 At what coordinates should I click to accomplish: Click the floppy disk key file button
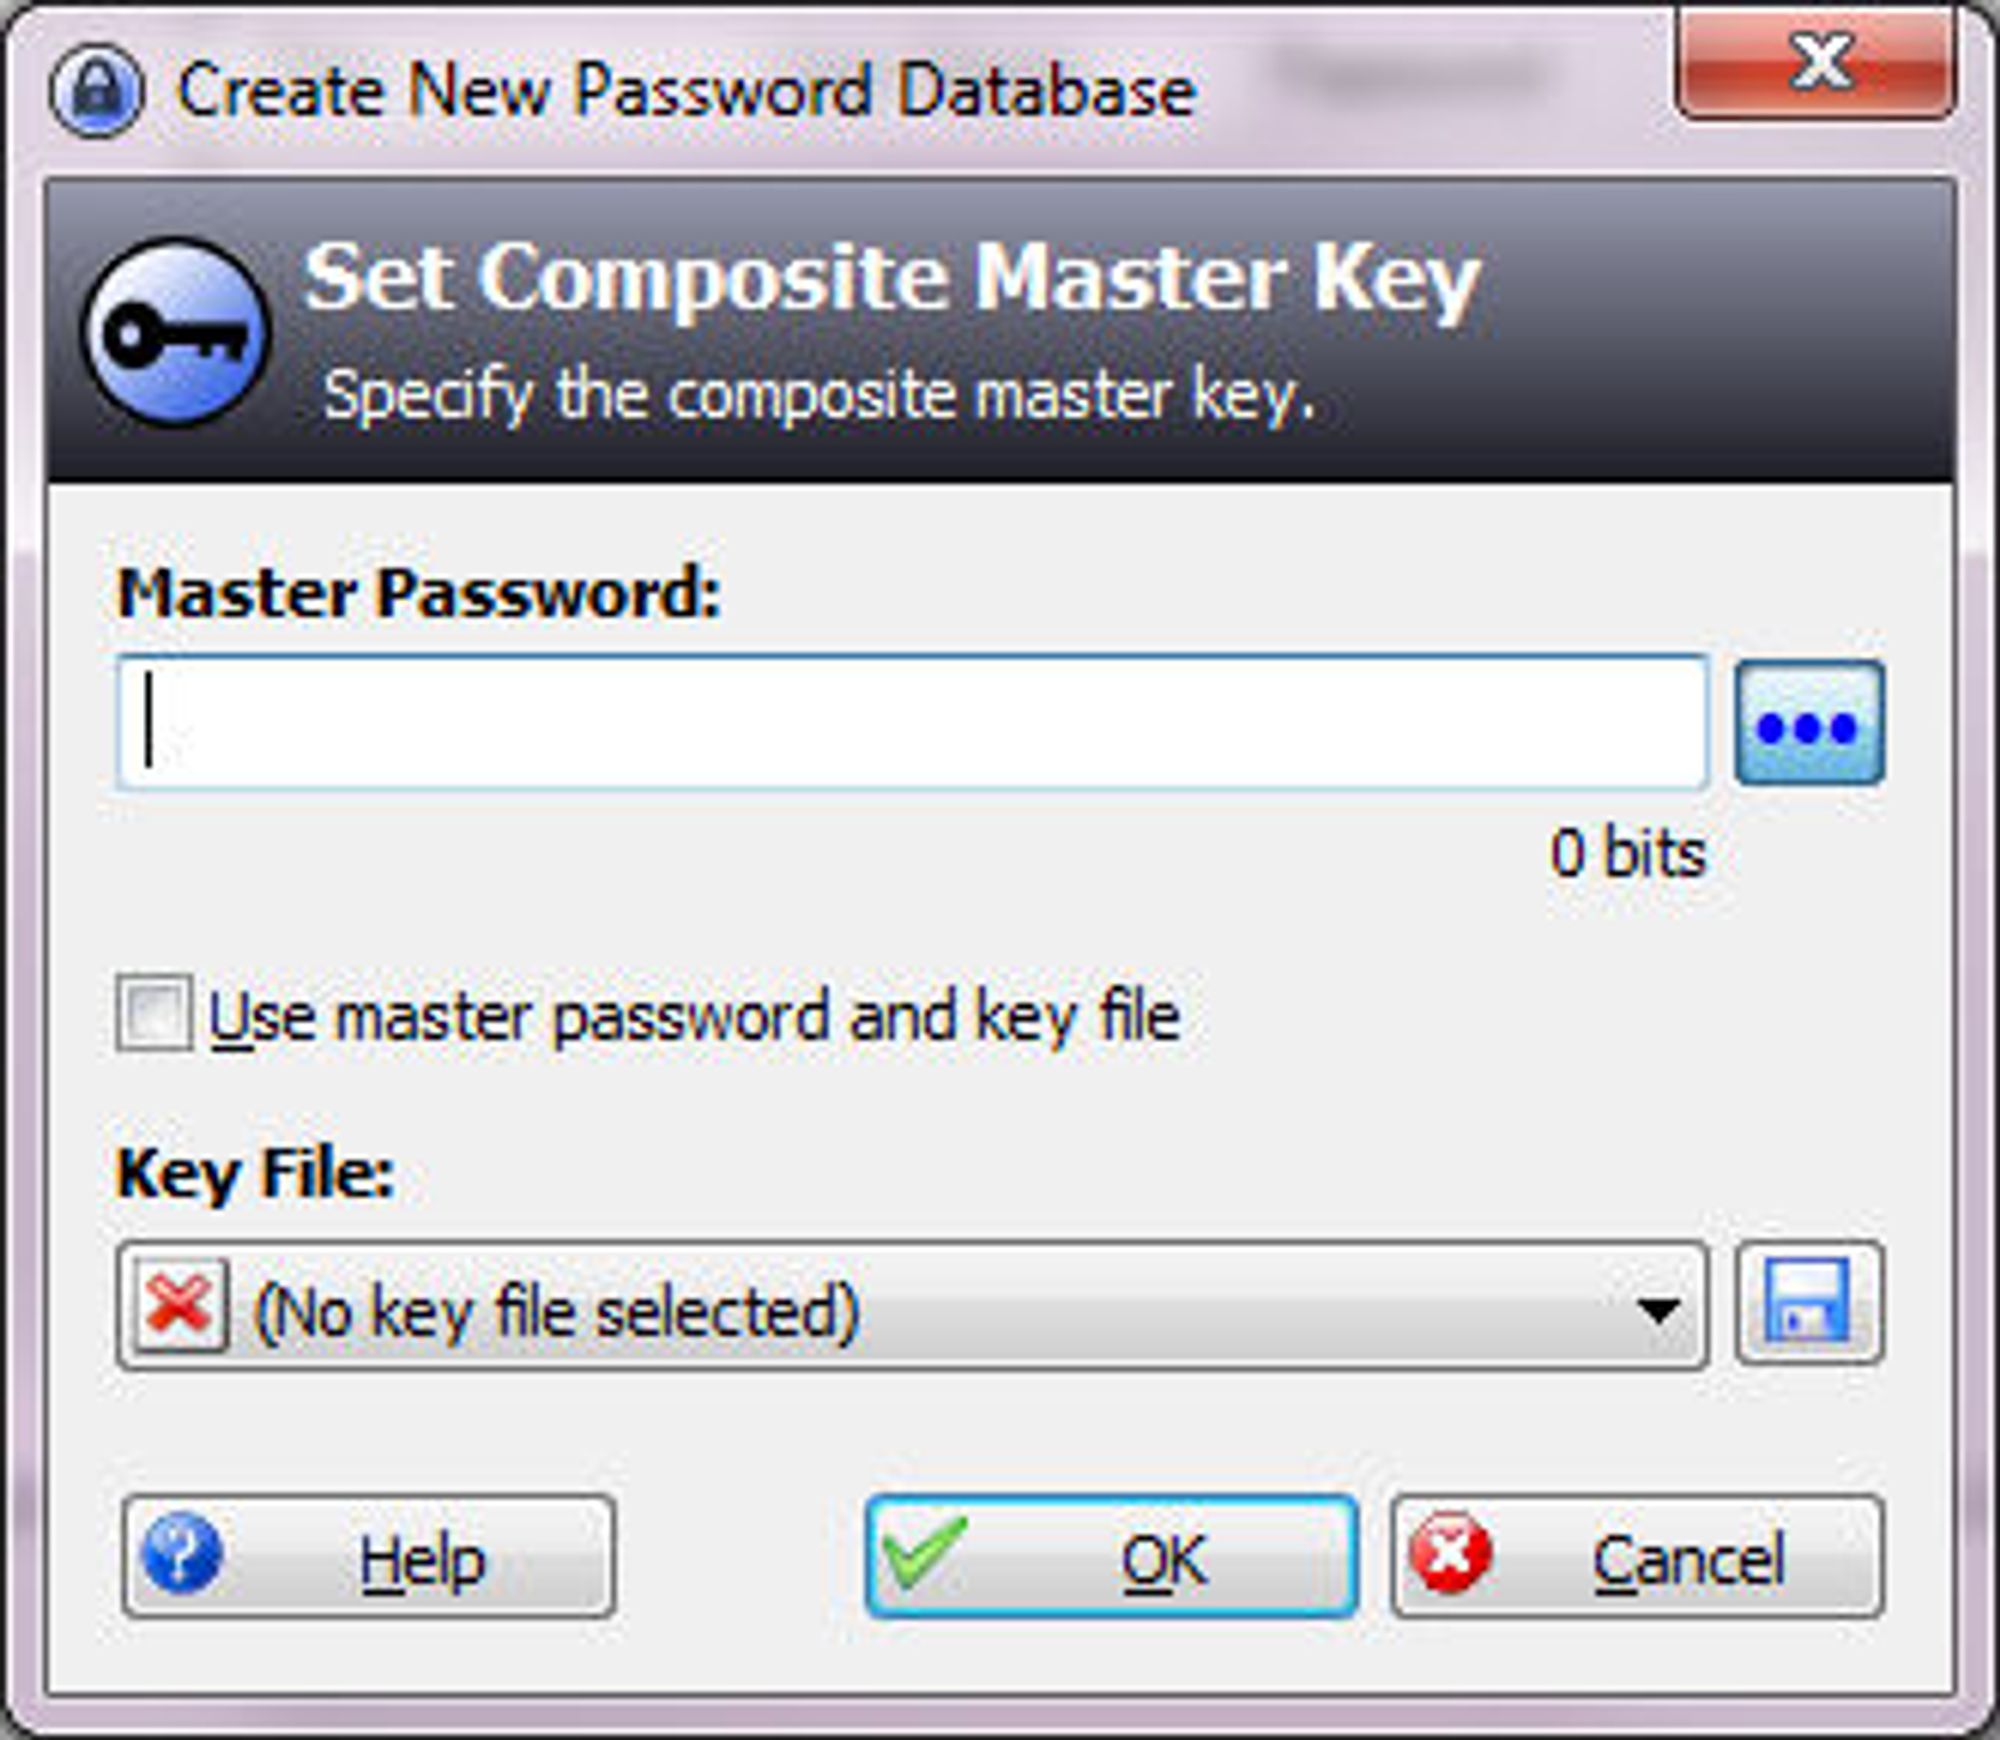[x=1810, y=1302]
